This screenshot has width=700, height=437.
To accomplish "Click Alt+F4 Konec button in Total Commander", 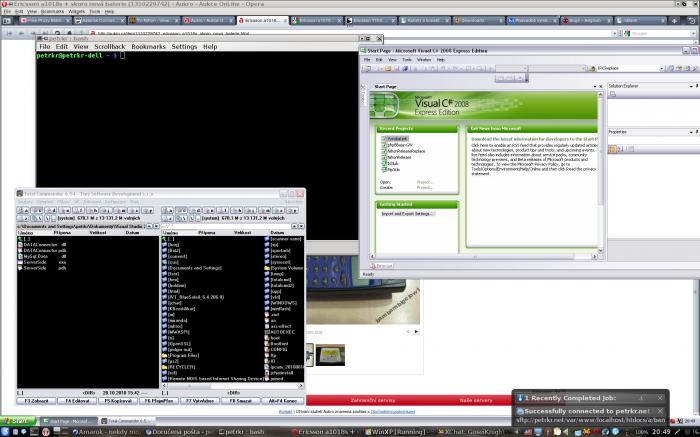I will [283, 401].
